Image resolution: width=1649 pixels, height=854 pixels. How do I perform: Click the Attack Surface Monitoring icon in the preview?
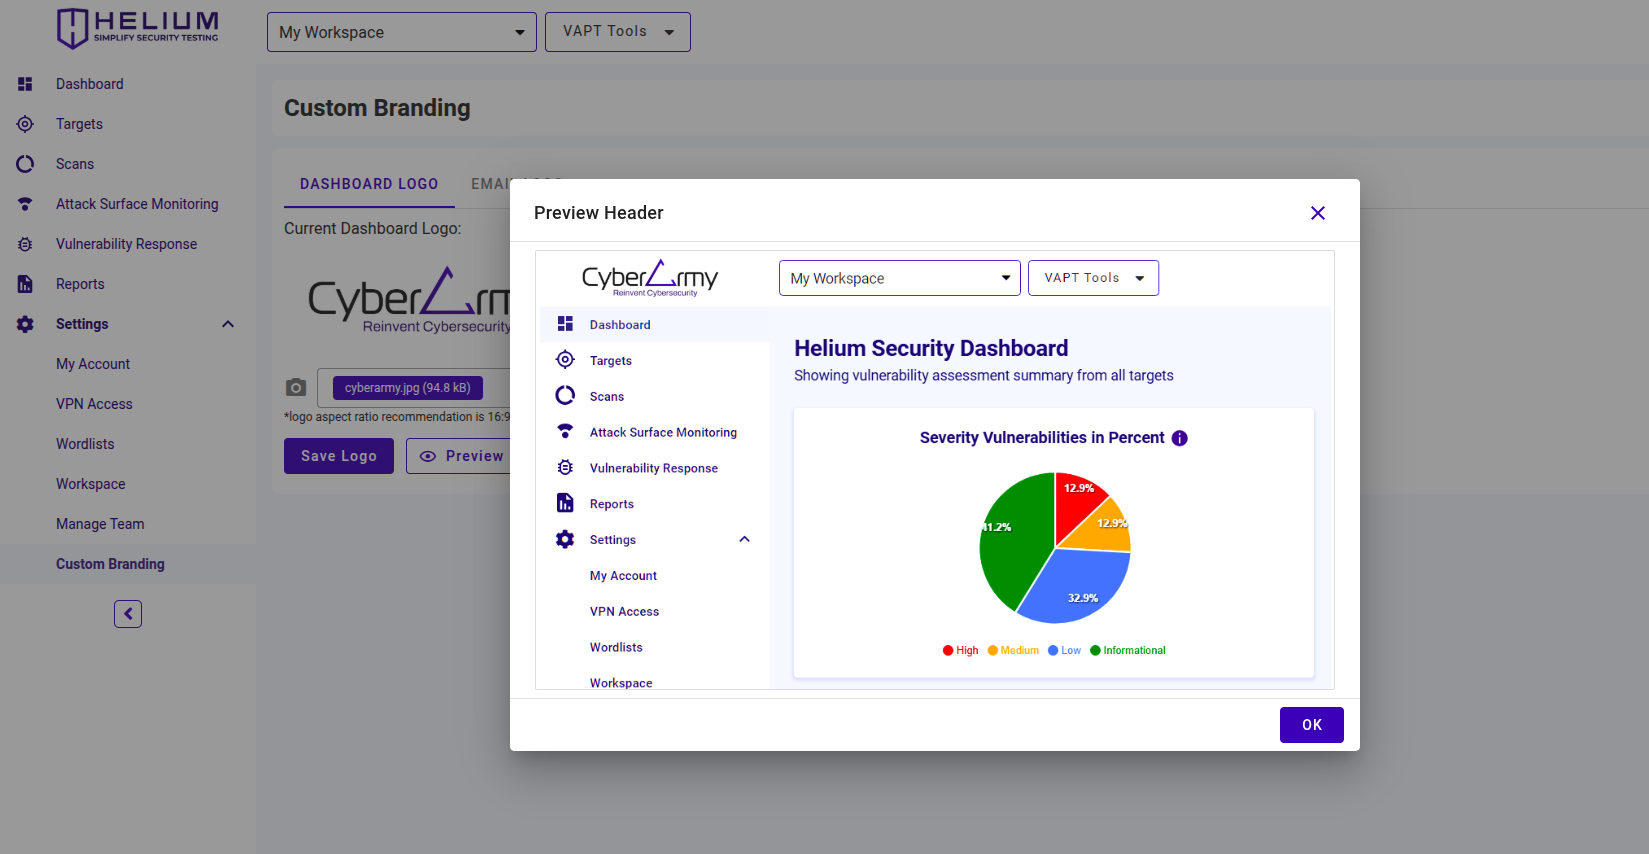pos(565,432)
